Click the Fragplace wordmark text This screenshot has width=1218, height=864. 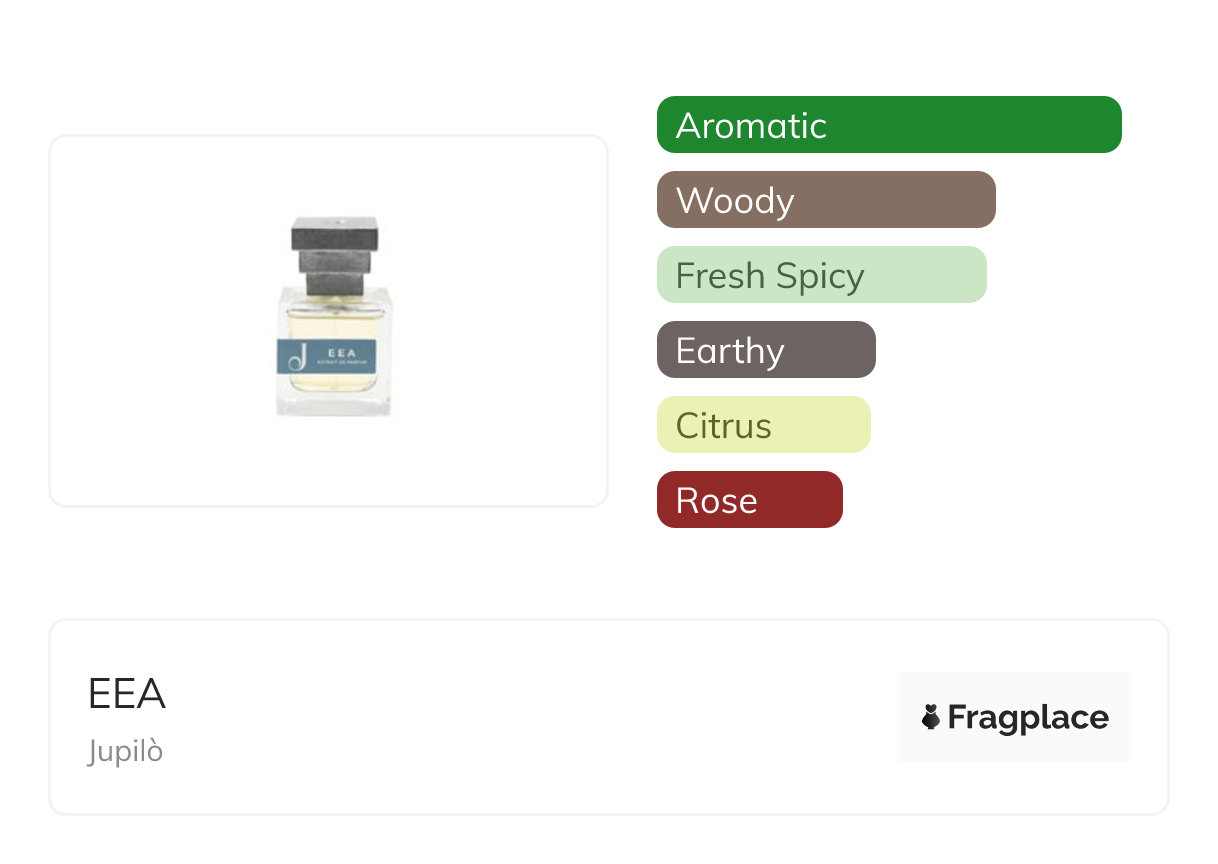[1027, 717]
